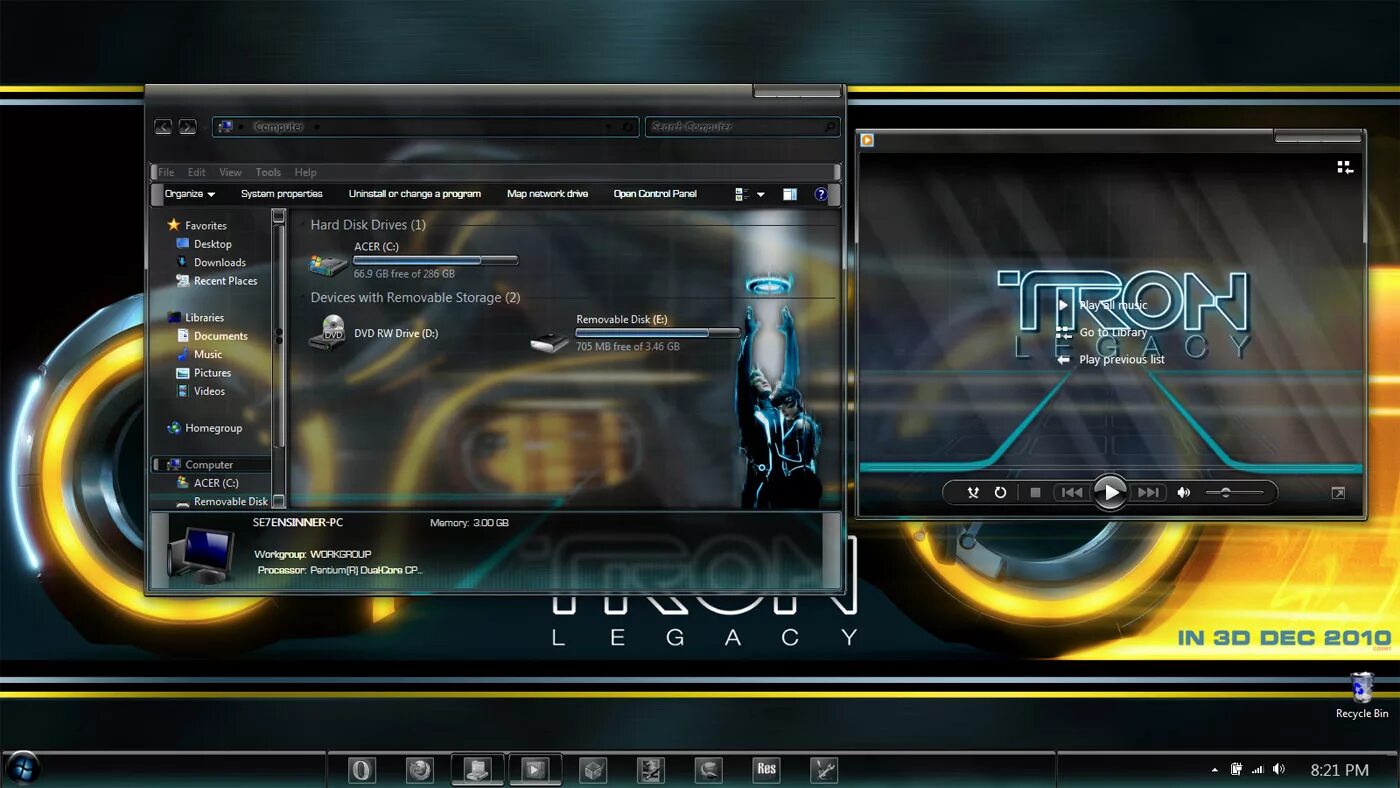The width and height of the screenshot is (1400, 788).
Task: Show hidden tray icons
Action: [1215, 770]
